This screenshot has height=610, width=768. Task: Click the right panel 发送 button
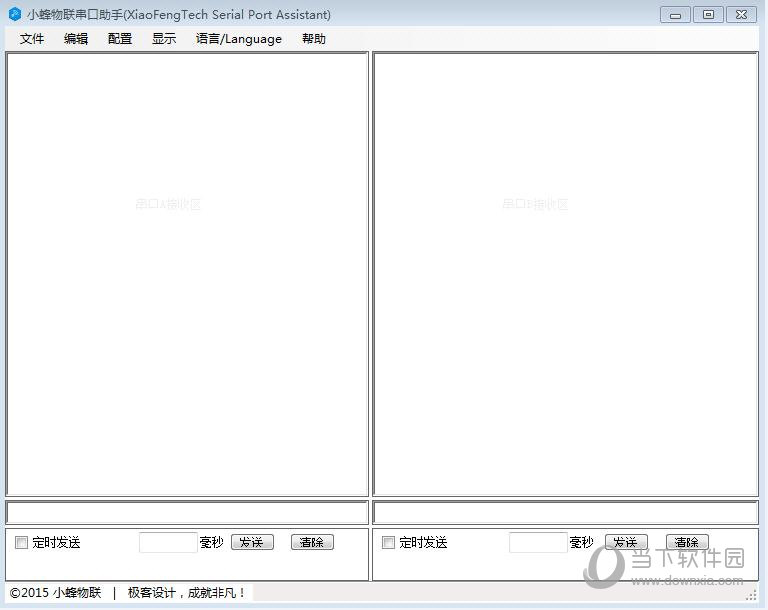click(626, 542)
